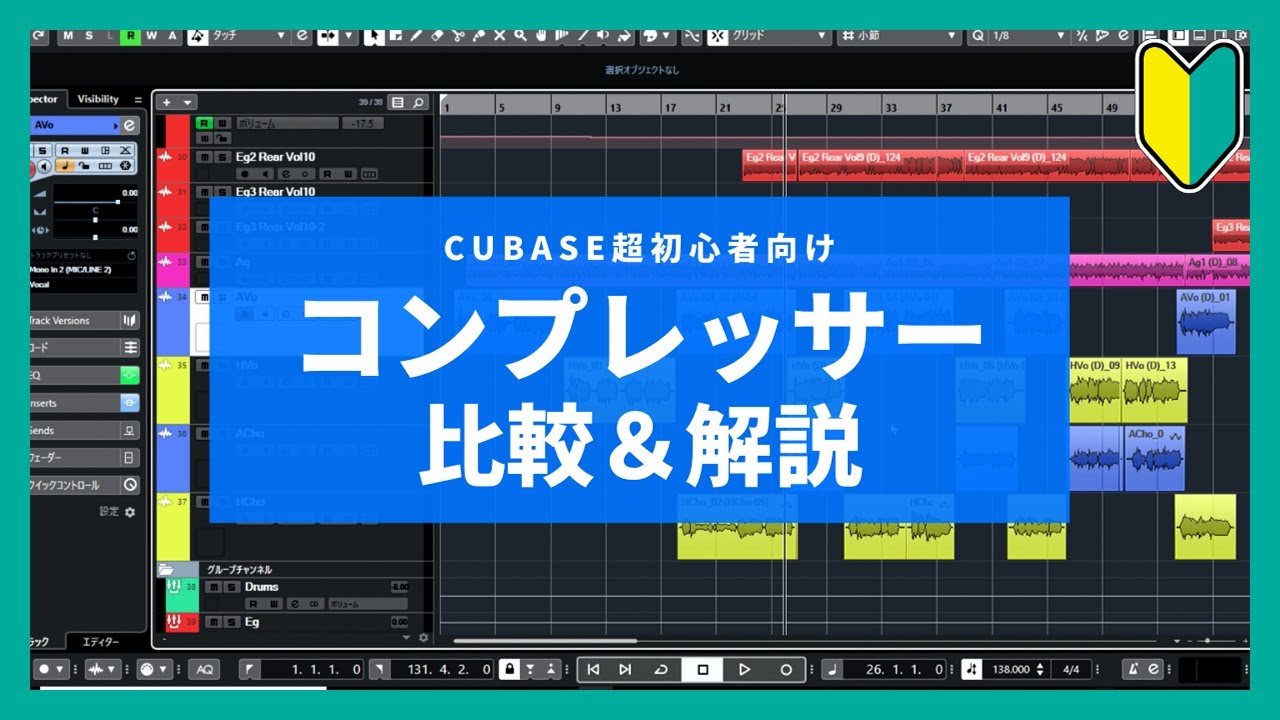Open the 1/8 quantize preset dropdown

[x=1030, y=36]
